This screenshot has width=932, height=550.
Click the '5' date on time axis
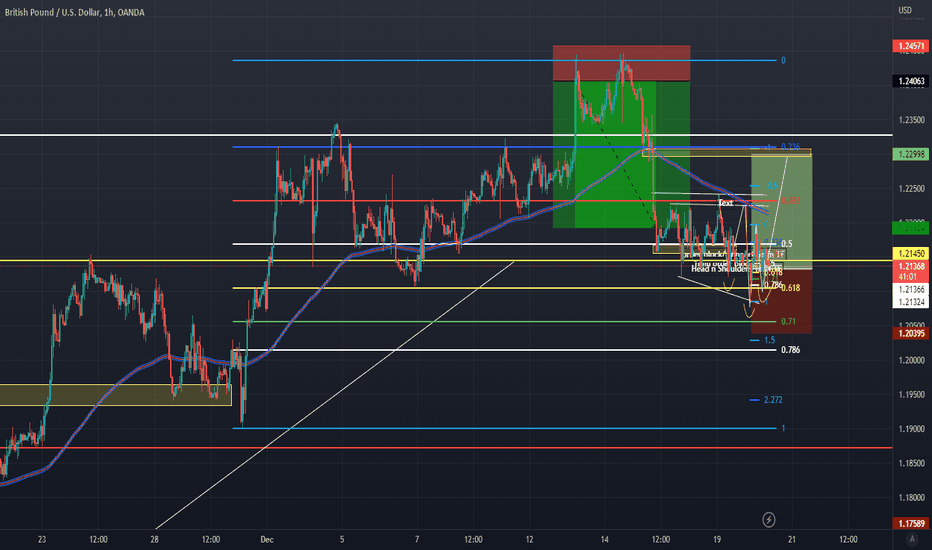click(x=342, y=540)
